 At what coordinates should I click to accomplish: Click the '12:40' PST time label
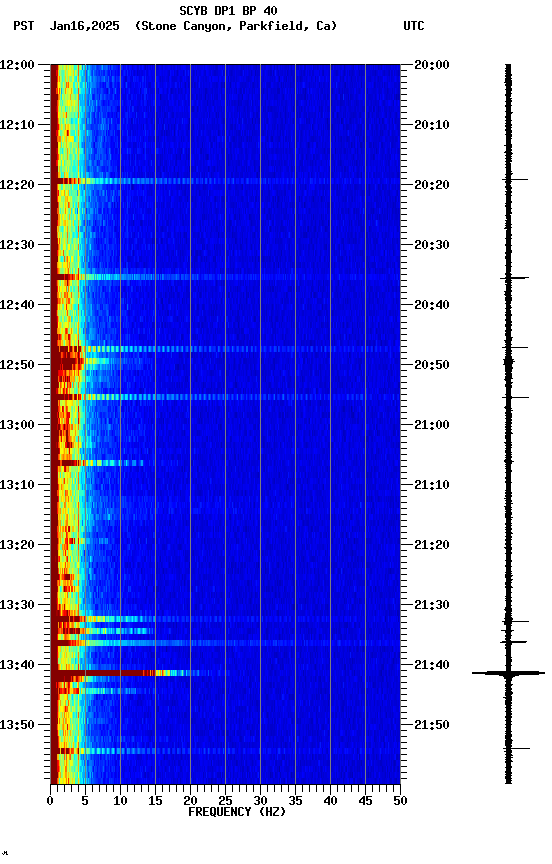pos(17,305)
